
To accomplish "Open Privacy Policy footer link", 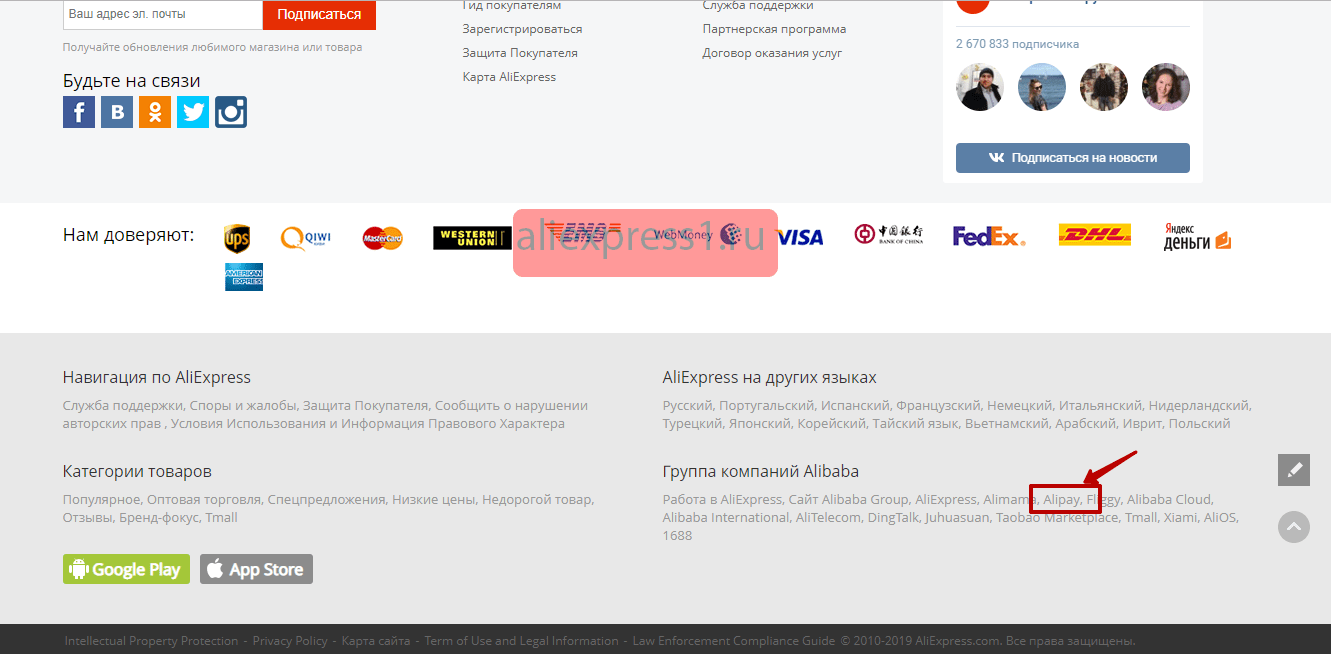I will (x=290, y=641).
